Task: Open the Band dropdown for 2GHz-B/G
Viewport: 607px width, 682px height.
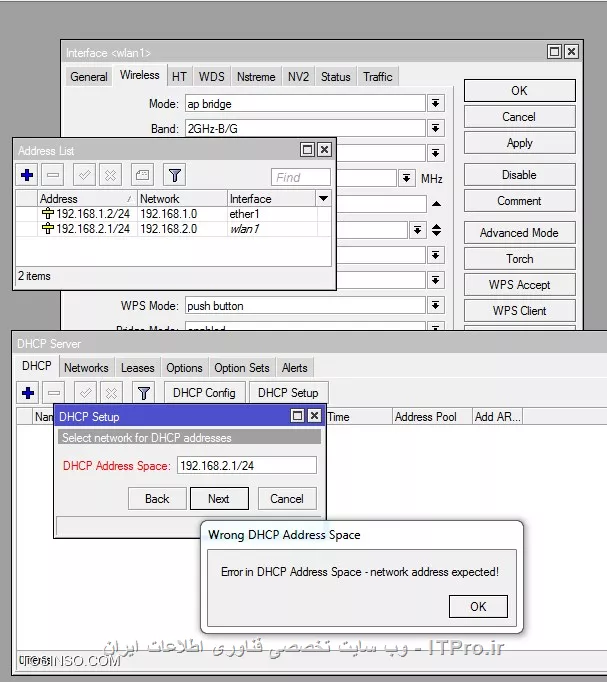Action: 436,128
